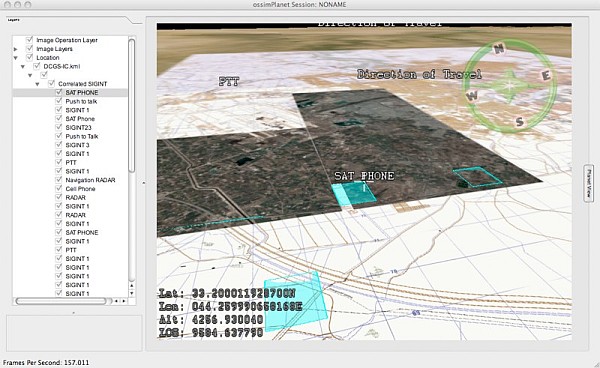Click the empty info box below layer tree
Screen dimensions: 600x368
[74, 333]
